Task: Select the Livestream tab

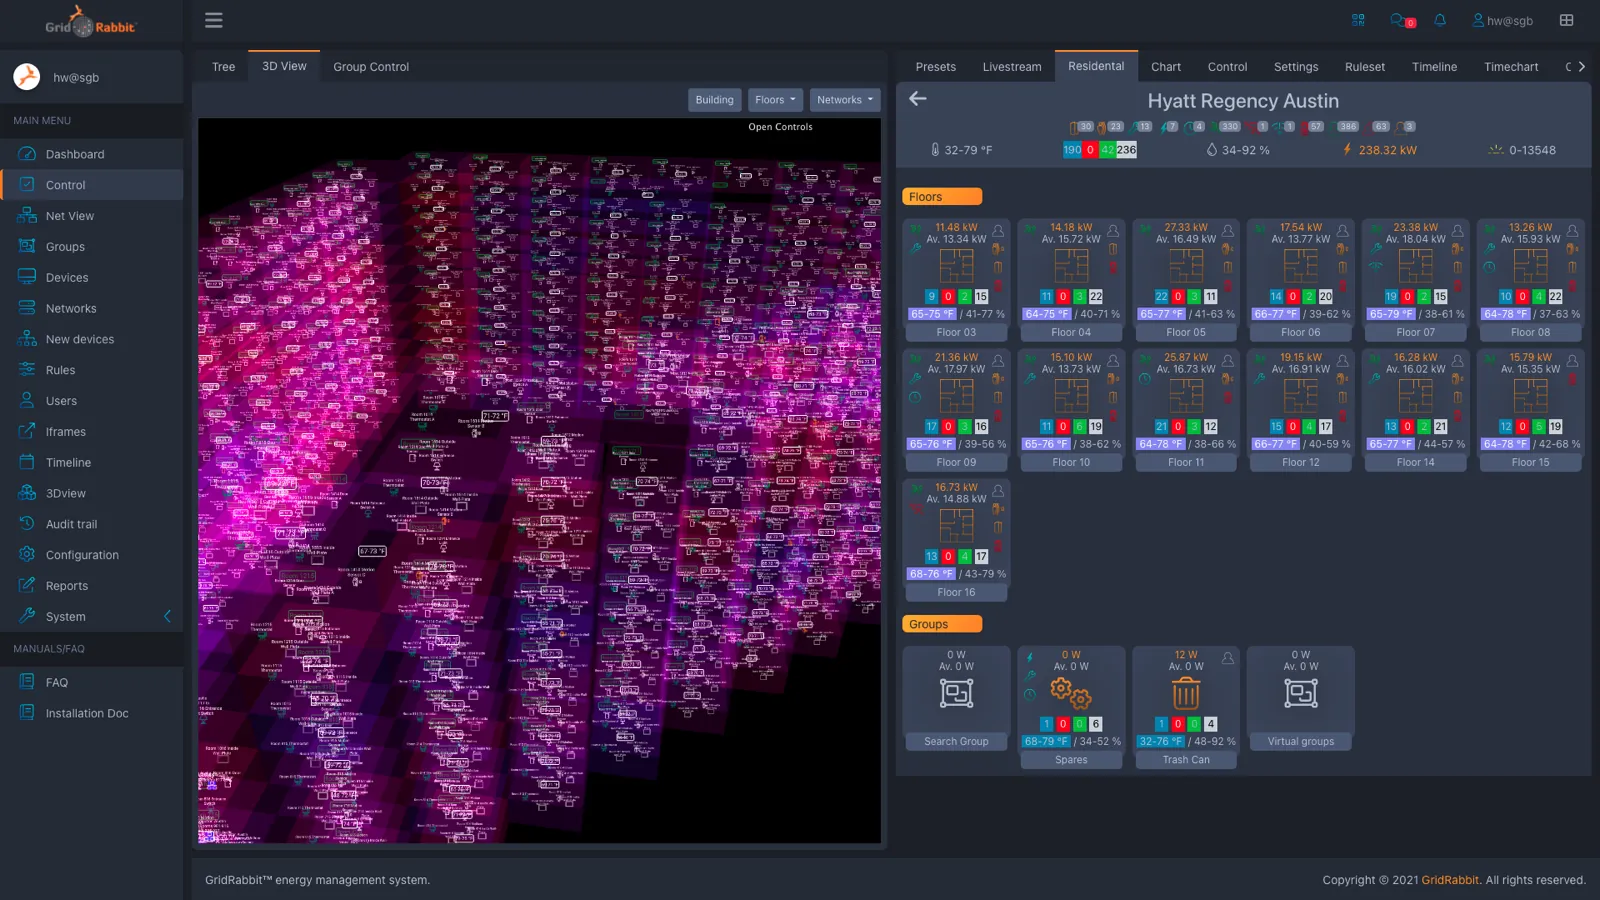Action: pyautogui.click(x=1012, y=67)
